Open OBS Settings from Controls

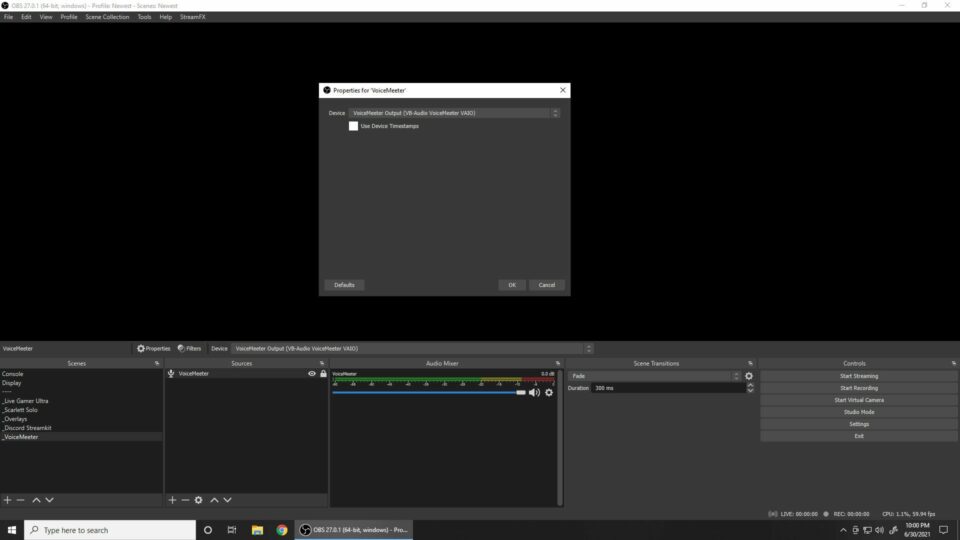pyautogui.click(x=859, y=424)
